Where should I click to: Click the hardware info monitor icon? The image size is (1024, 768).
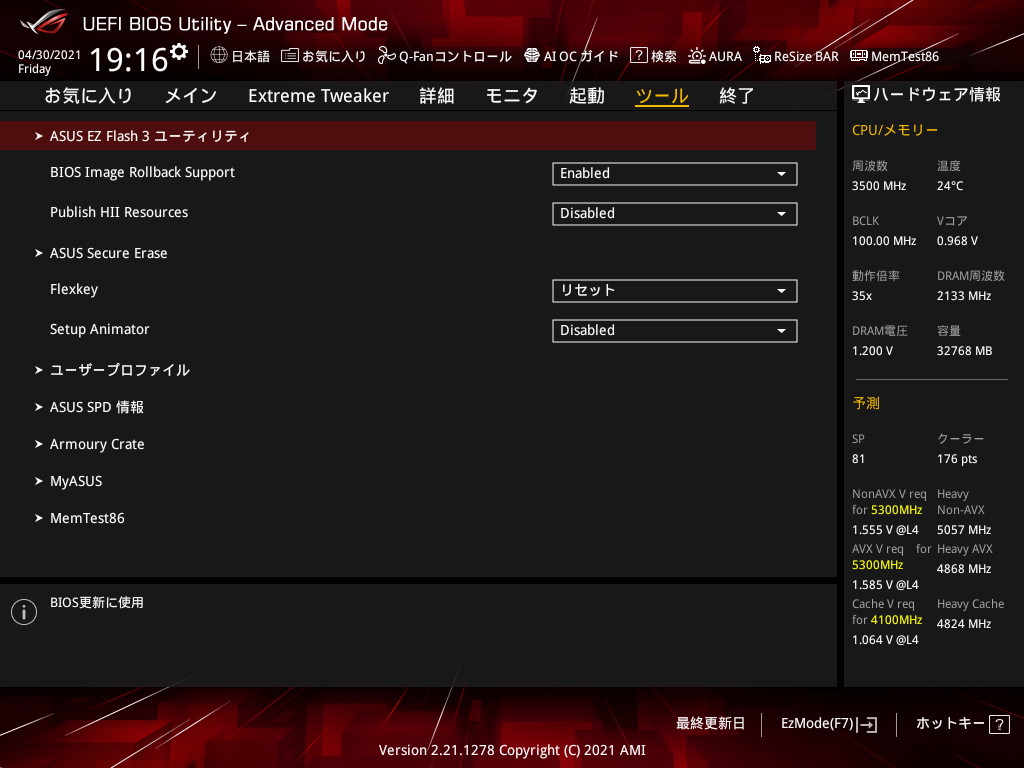[861, 95]
